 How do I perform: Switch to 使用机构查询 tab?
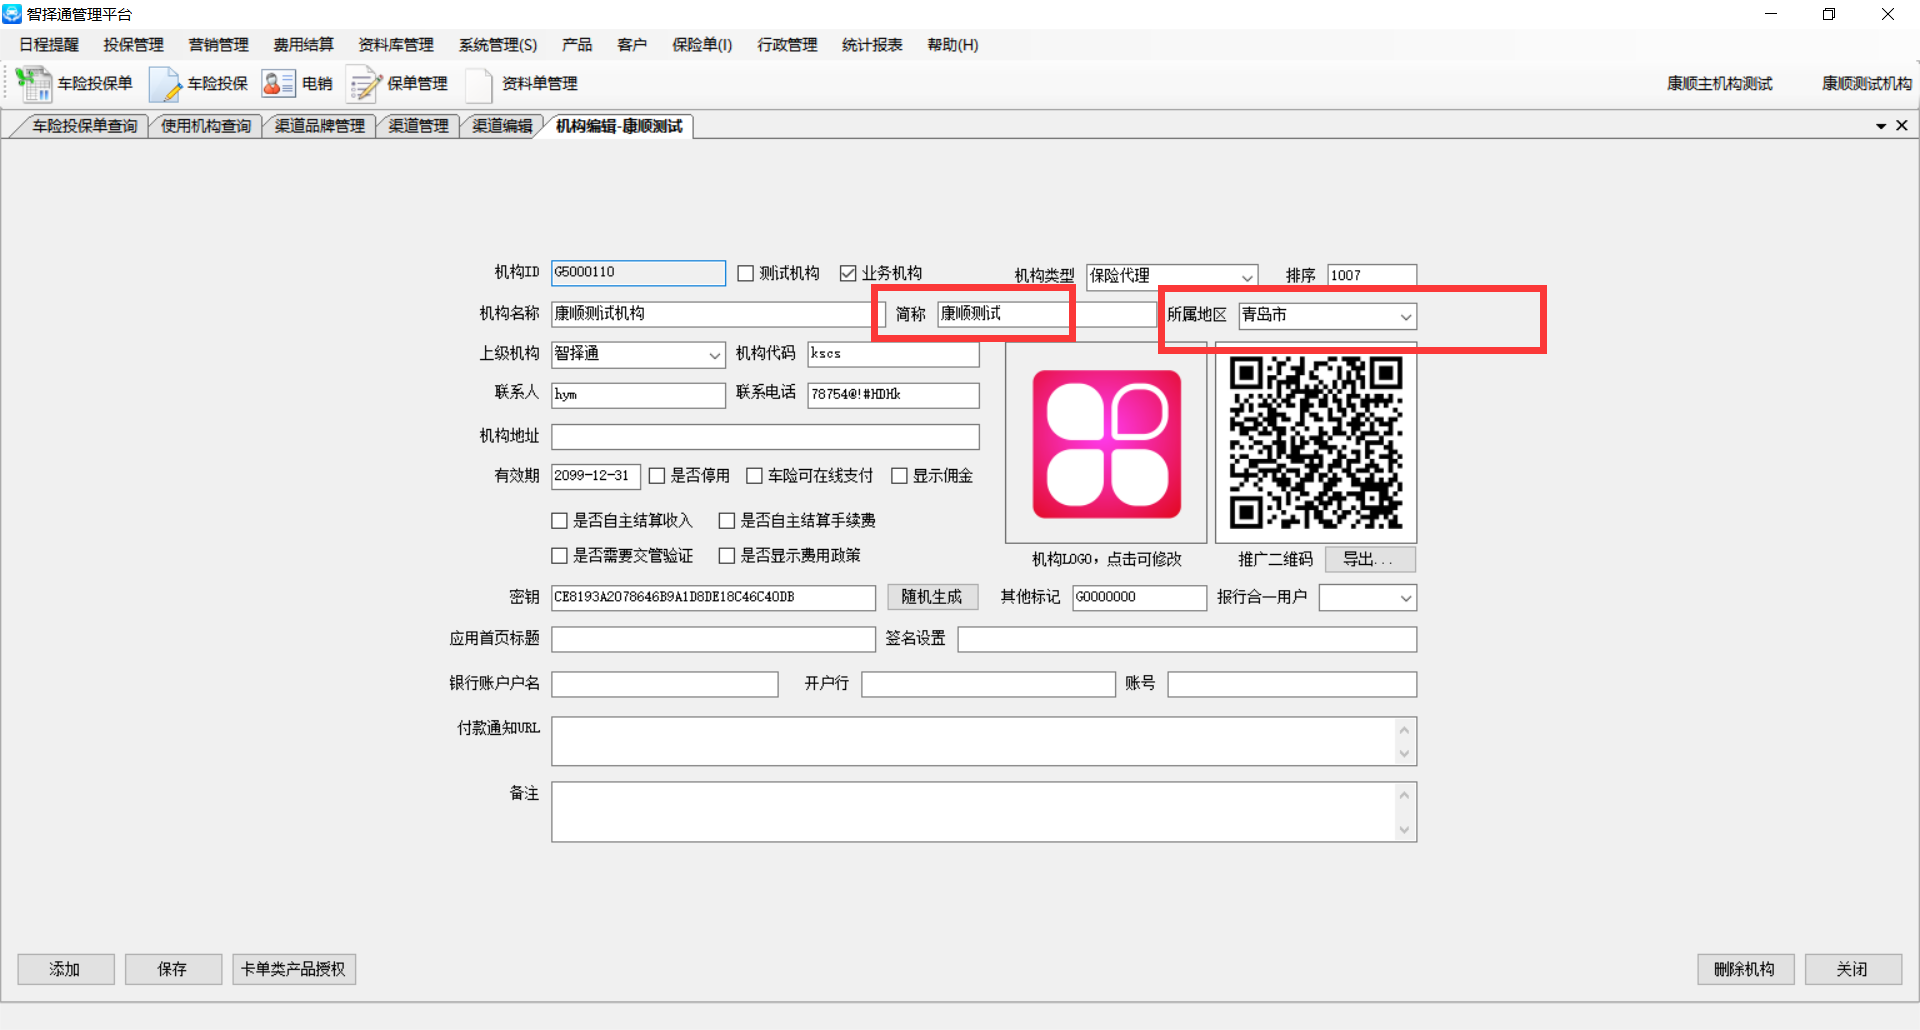206,126
